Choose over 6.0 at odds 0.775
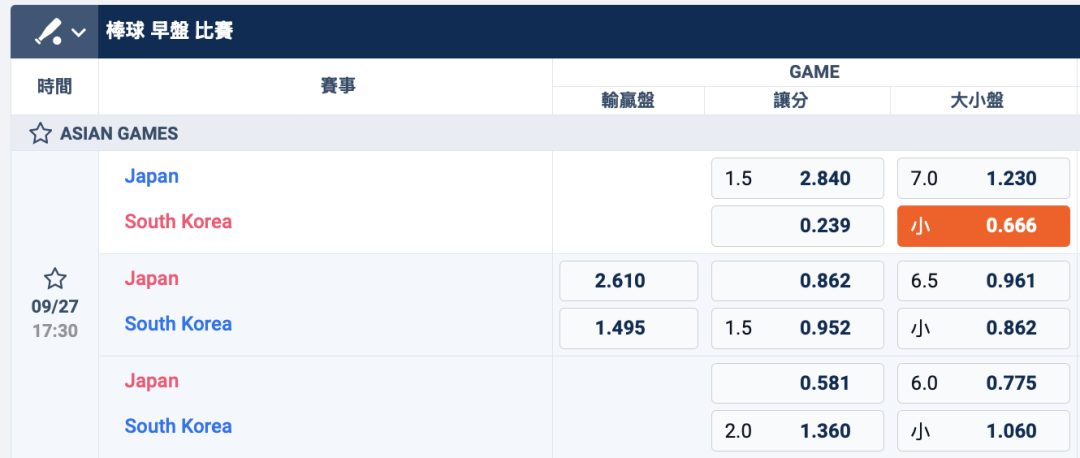Image resolution: width=1080 pixels, height=458 pixels. 984,383
